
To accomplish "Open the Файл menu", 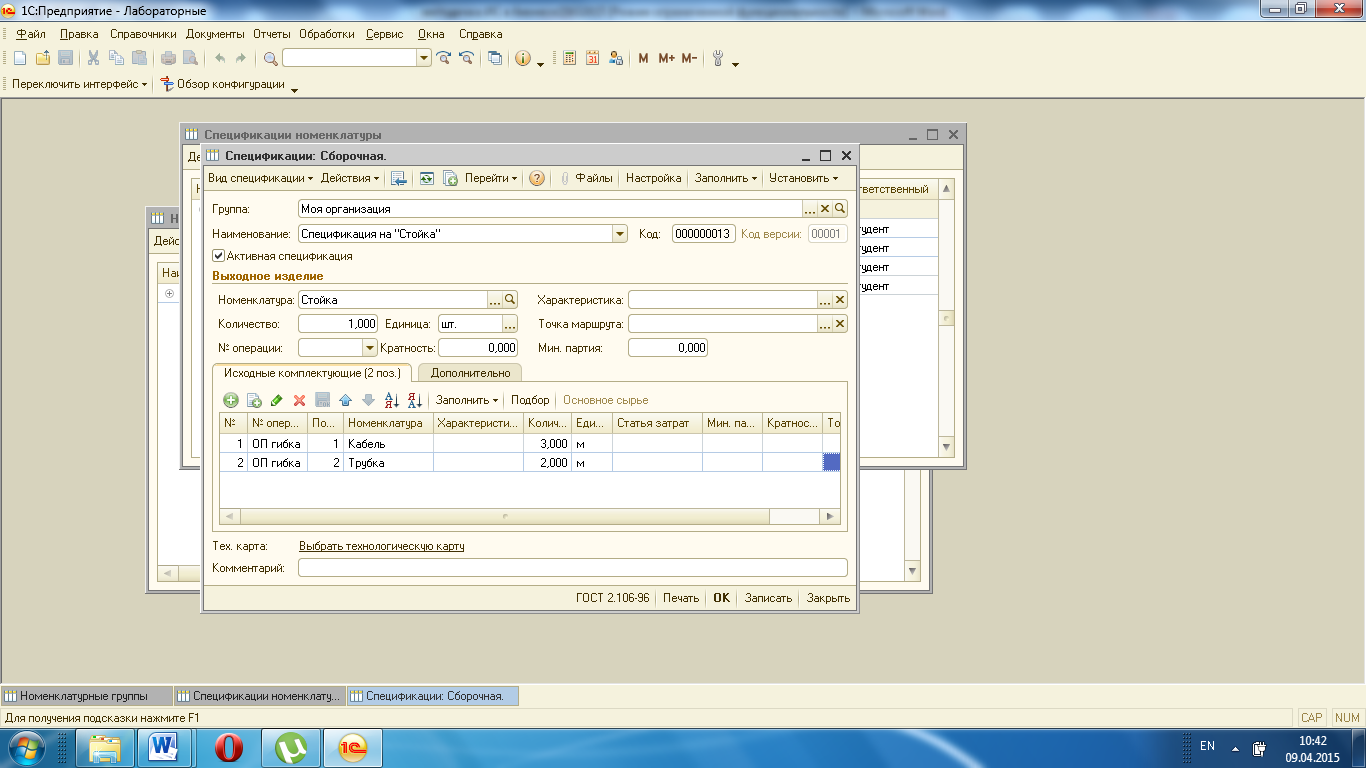I will (31, 34).
